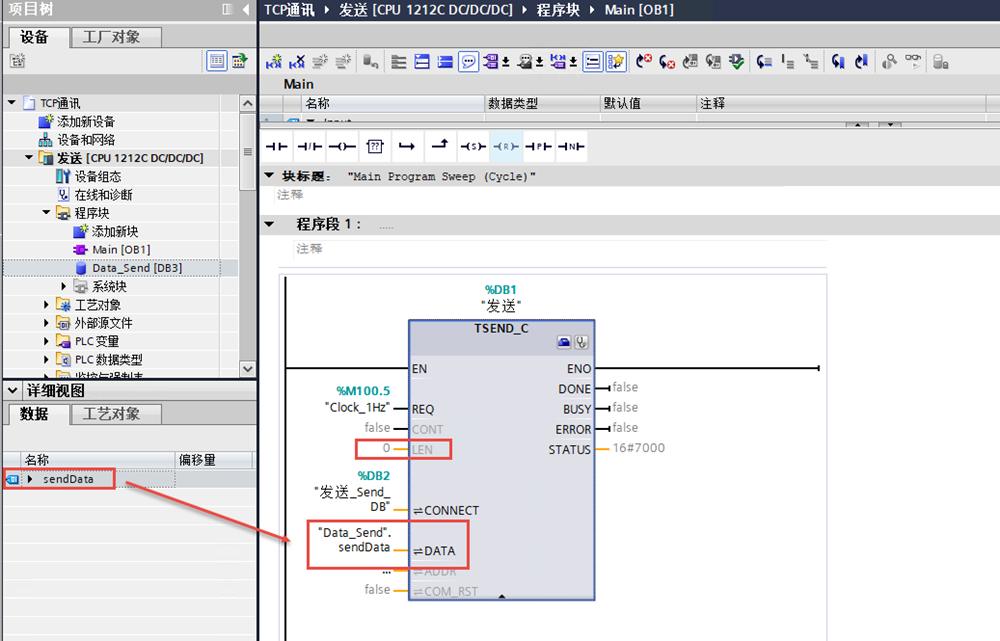Insert an output coil instruction
Screen dimensions: 1000x641
tap(342, 147)
